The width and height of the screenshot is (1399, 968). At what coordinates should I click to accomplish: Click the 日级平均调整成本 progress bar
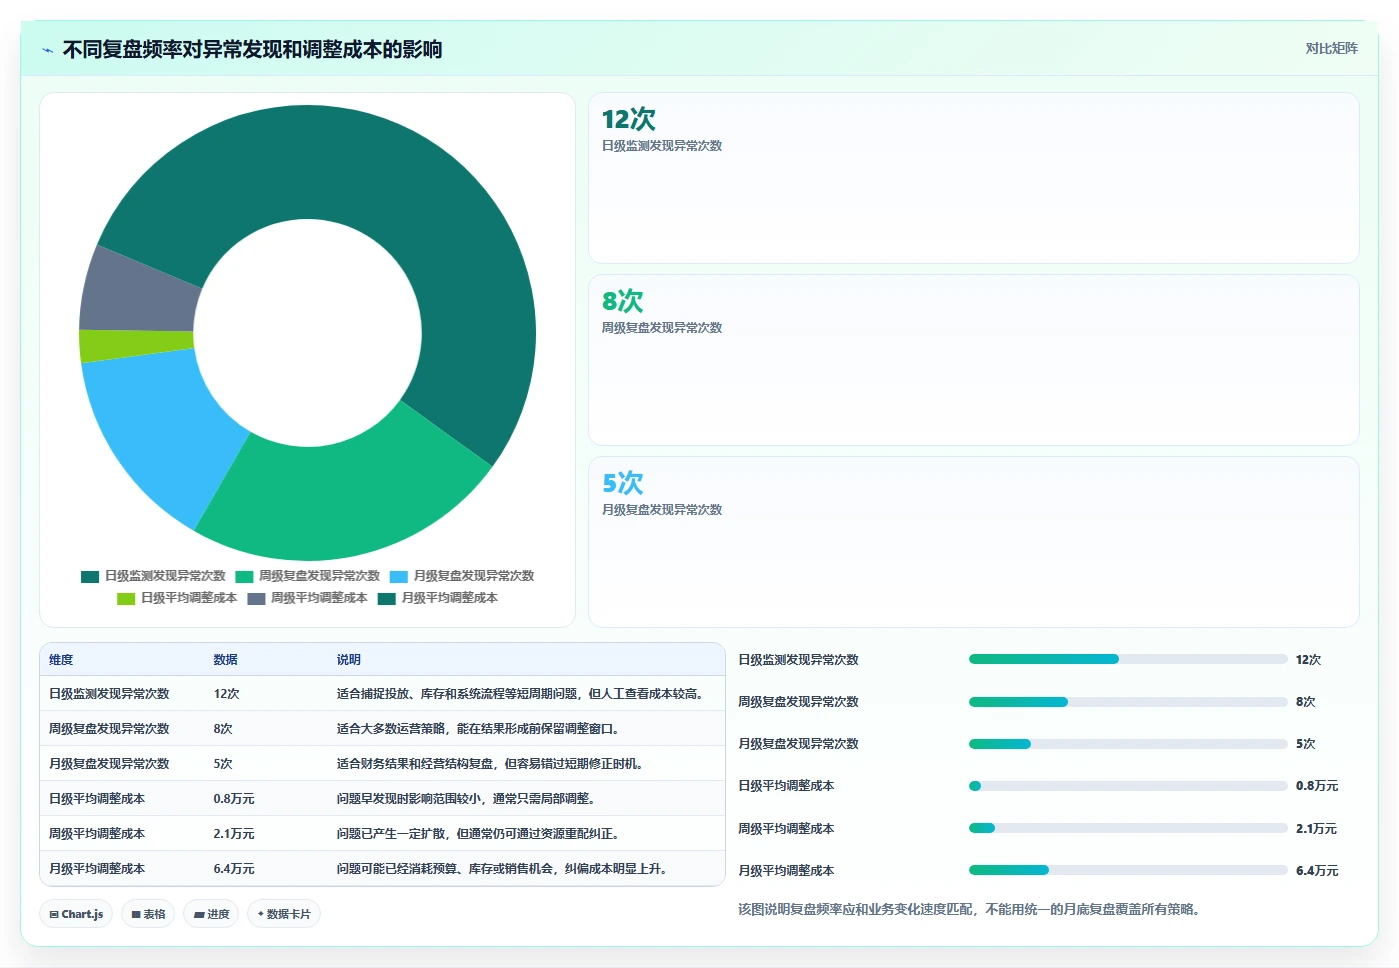tap(1128, 786)
